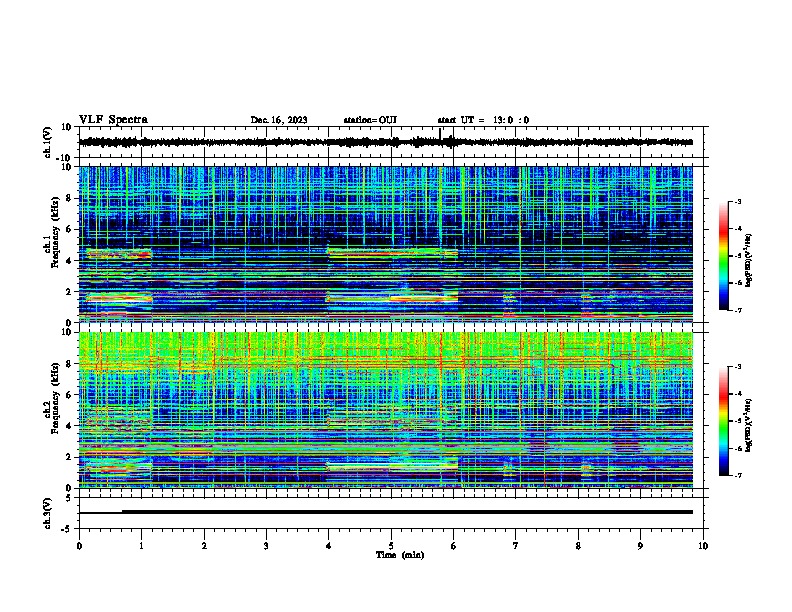Screen dimensions: 792x612
Task: Click time axis tick label '5'
Action: point(391,546)
